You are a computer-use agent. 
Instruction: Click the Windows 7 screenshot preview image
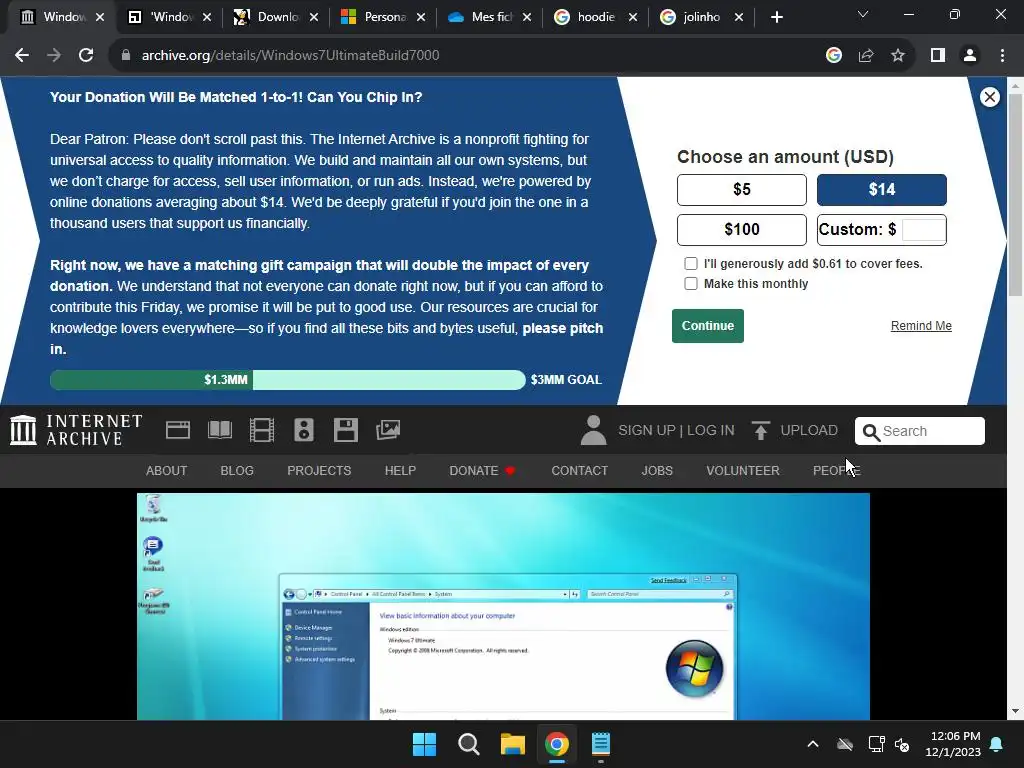[x=503, y=607]
